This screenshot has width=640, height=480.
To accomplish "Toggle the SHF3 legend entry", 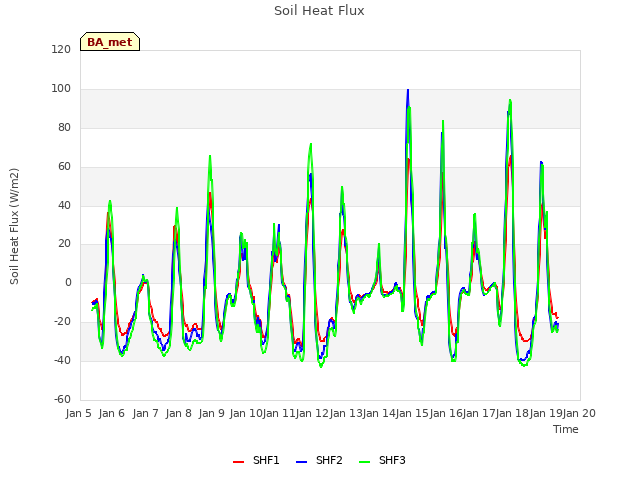I will tap(382, 460).
